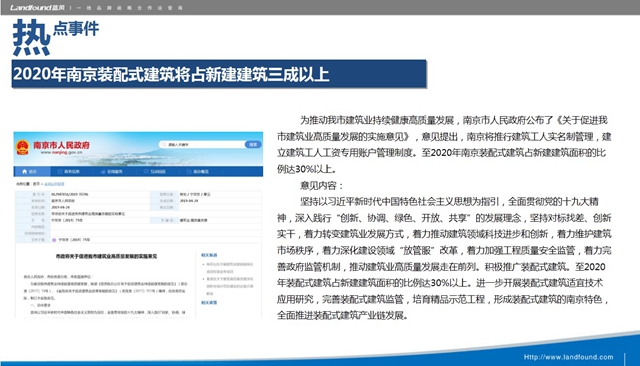
Task: Click the magnifier icon in the search box
Action: (x=164, y=144)
